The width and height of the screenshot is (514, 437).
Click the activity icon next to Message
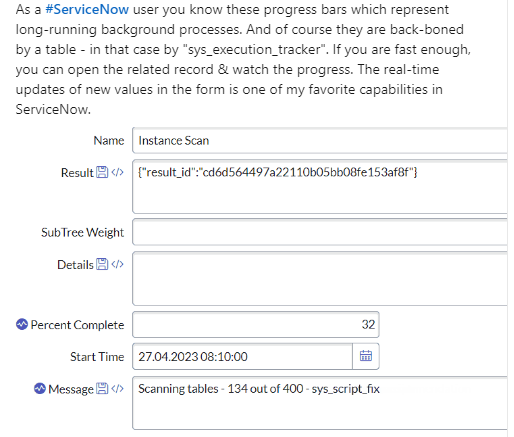click(x=40, y=388)
